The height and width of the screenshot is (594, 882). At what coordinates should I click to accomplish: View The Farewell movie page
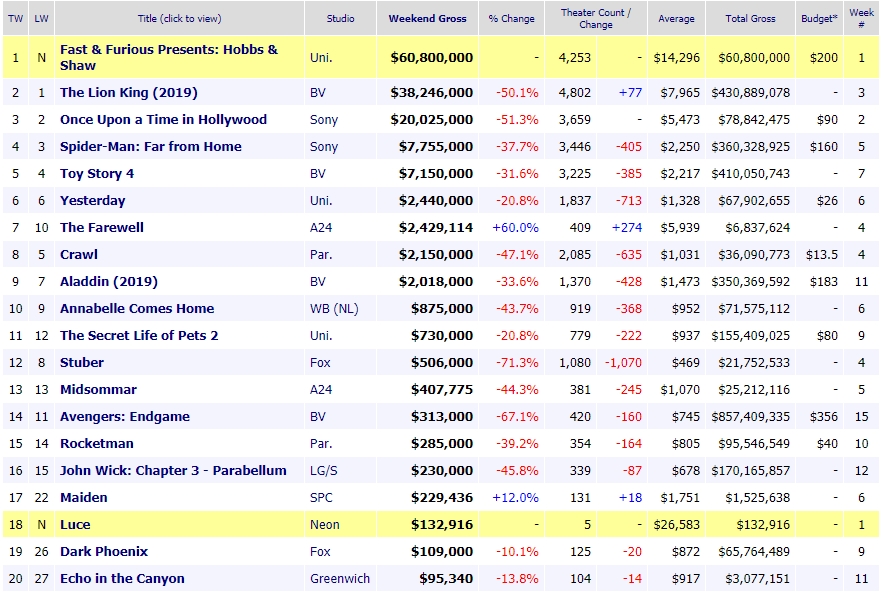(102, 228)
